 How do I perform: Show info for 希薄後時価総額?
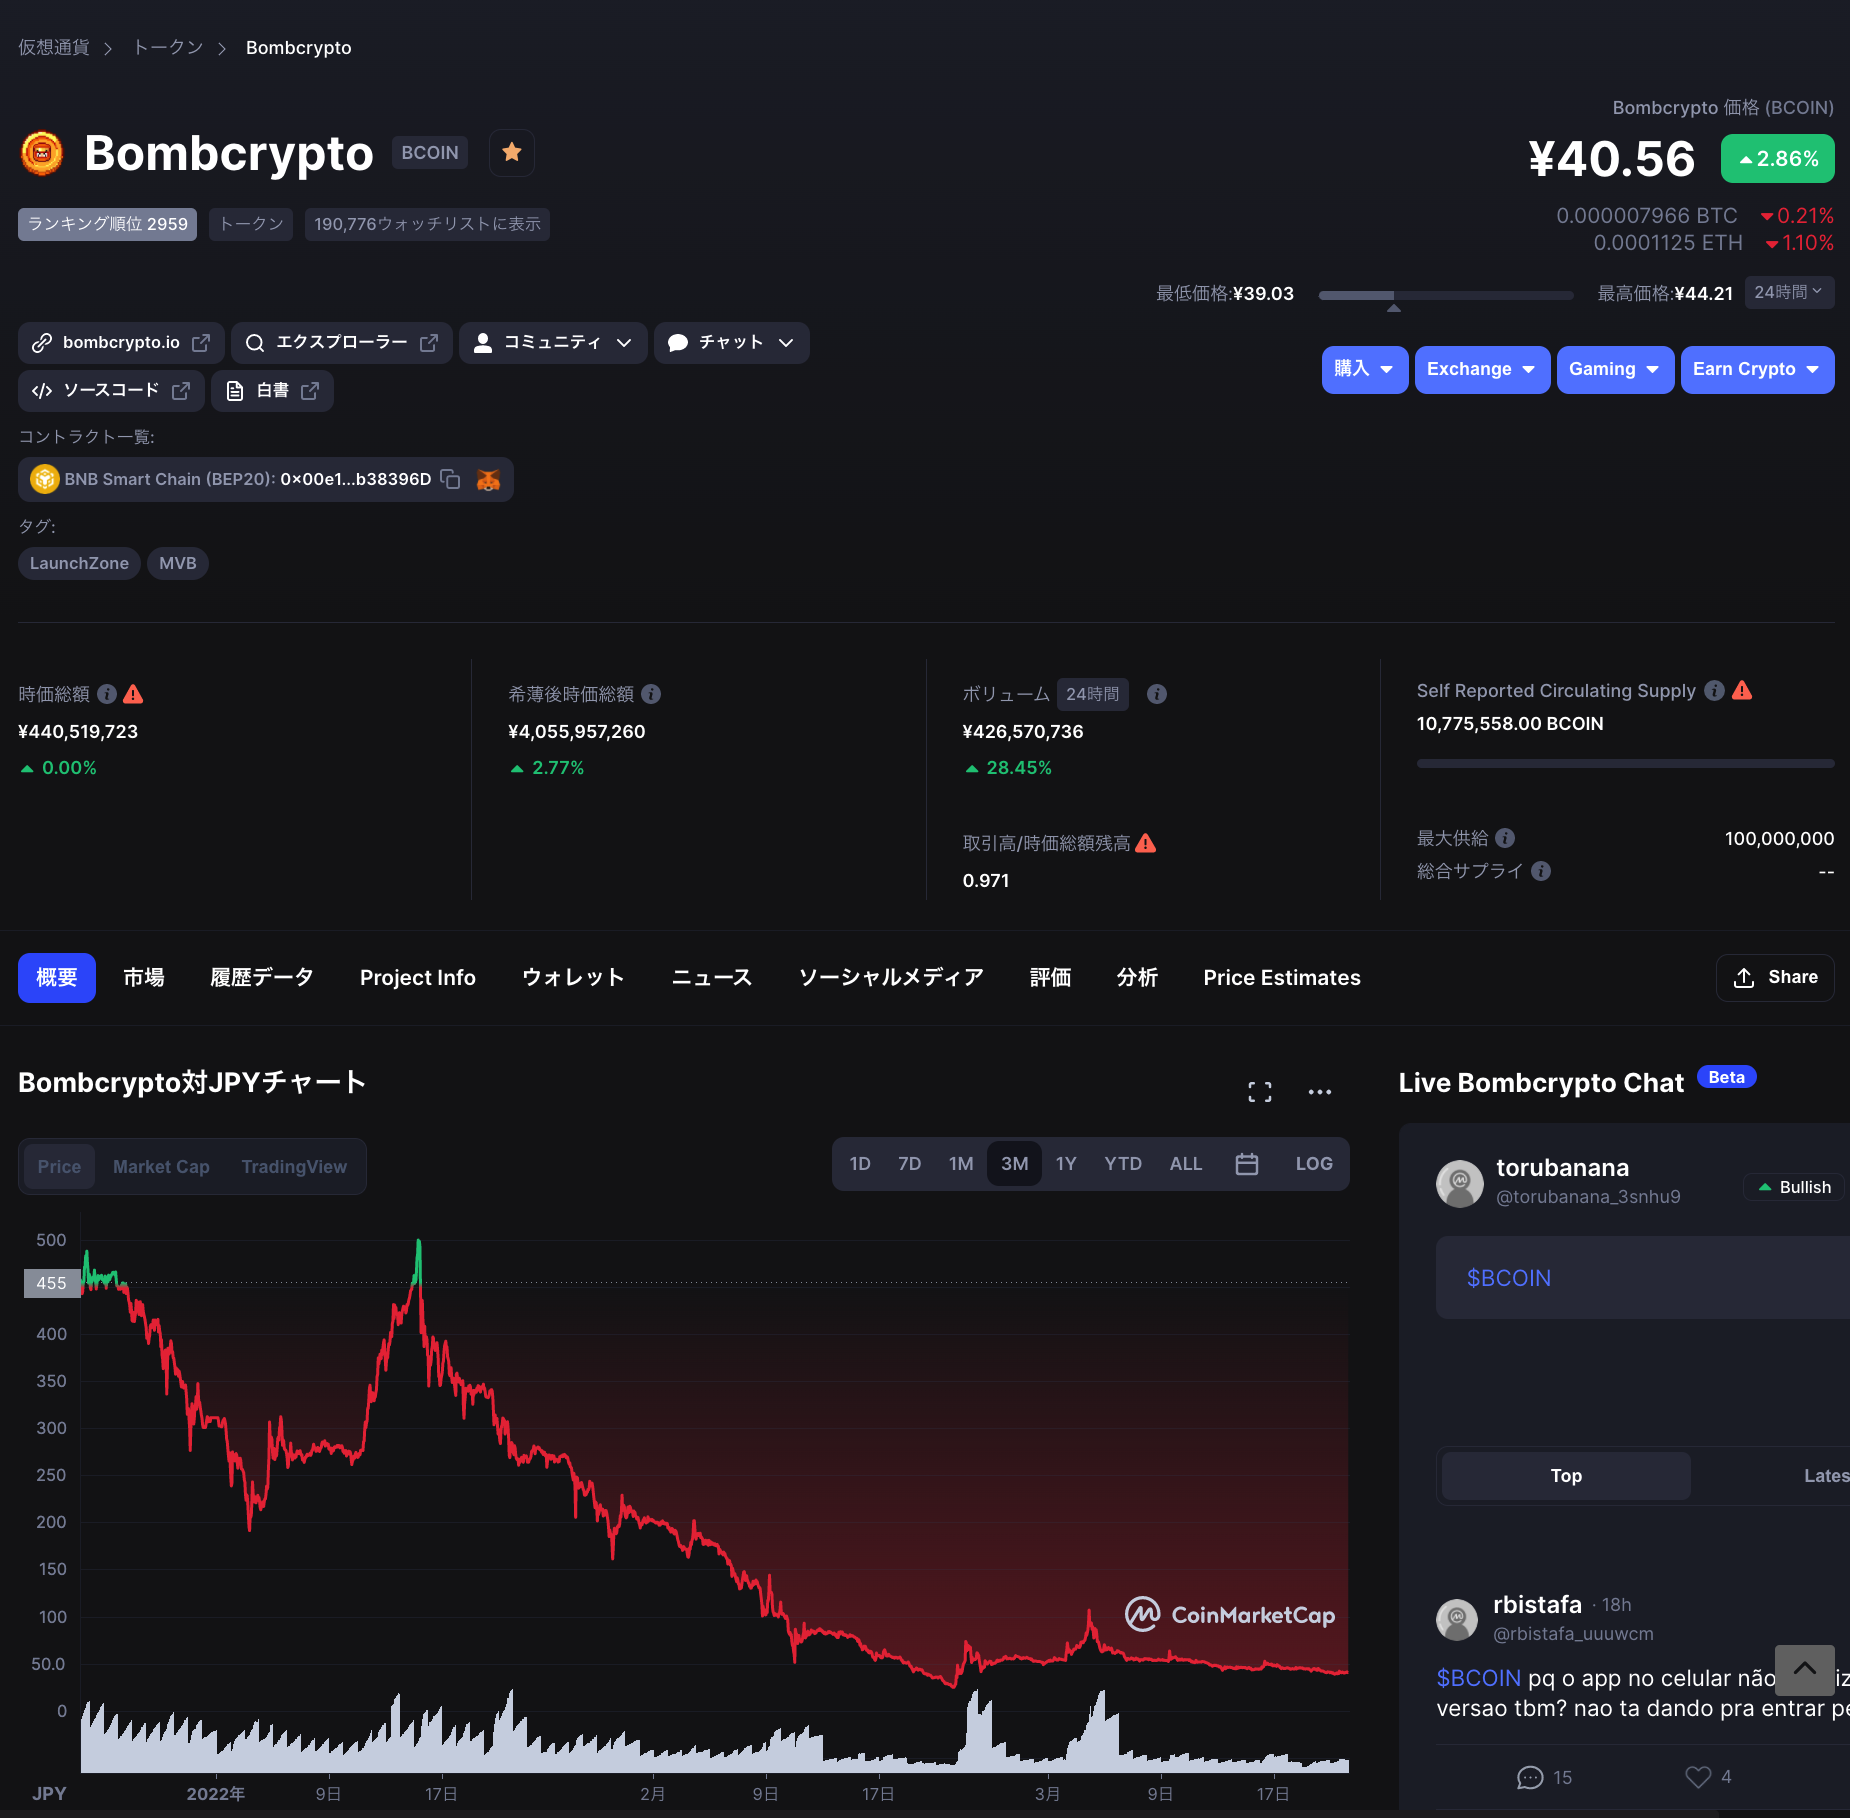click(651, 694)
